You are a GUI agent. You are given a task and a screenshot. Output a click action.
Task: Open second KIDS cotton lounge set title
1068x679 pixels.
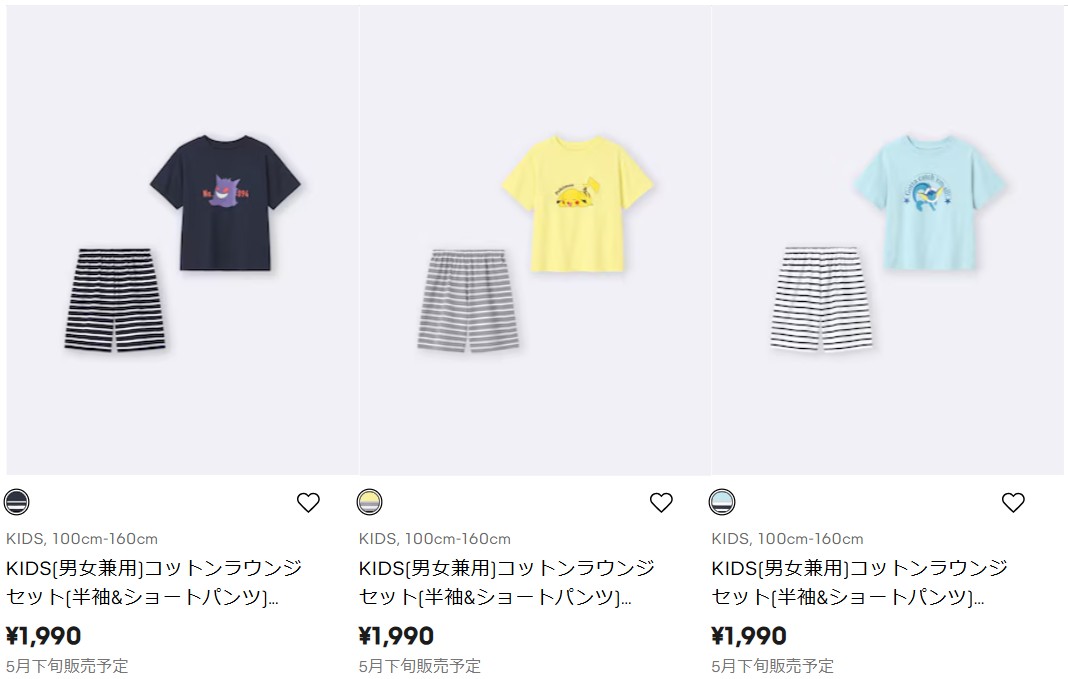click(x=507, y=582)
